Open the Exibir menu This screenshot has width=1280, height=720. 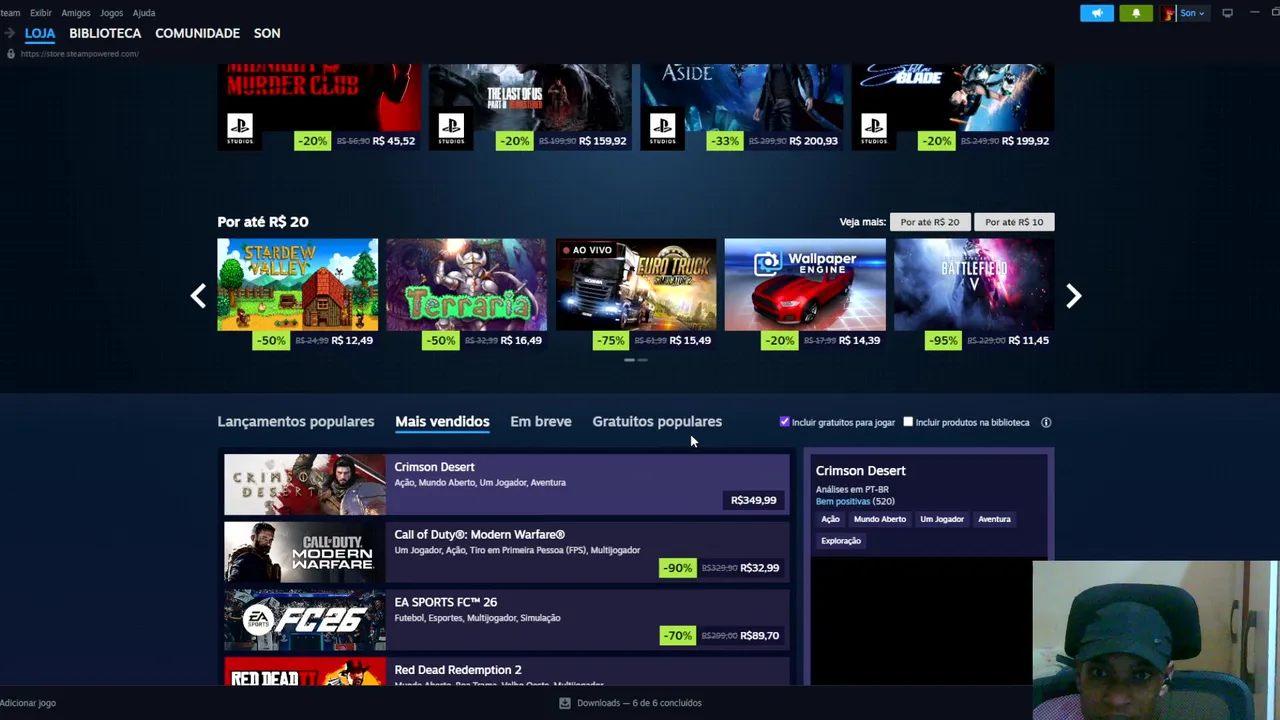click(41, 13)
